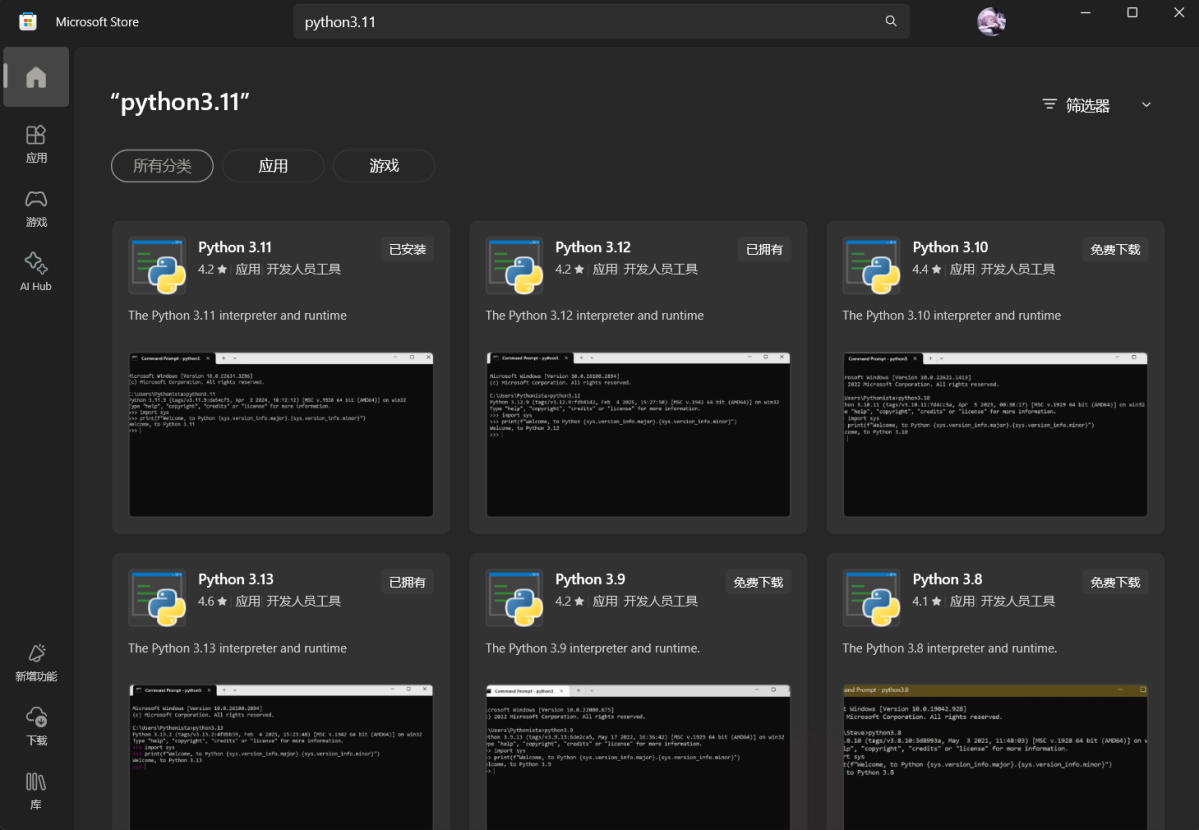The width and height of the screenshot is (1199, 830).
Task: Click the search magnifier icon
Action: (891, 22)
